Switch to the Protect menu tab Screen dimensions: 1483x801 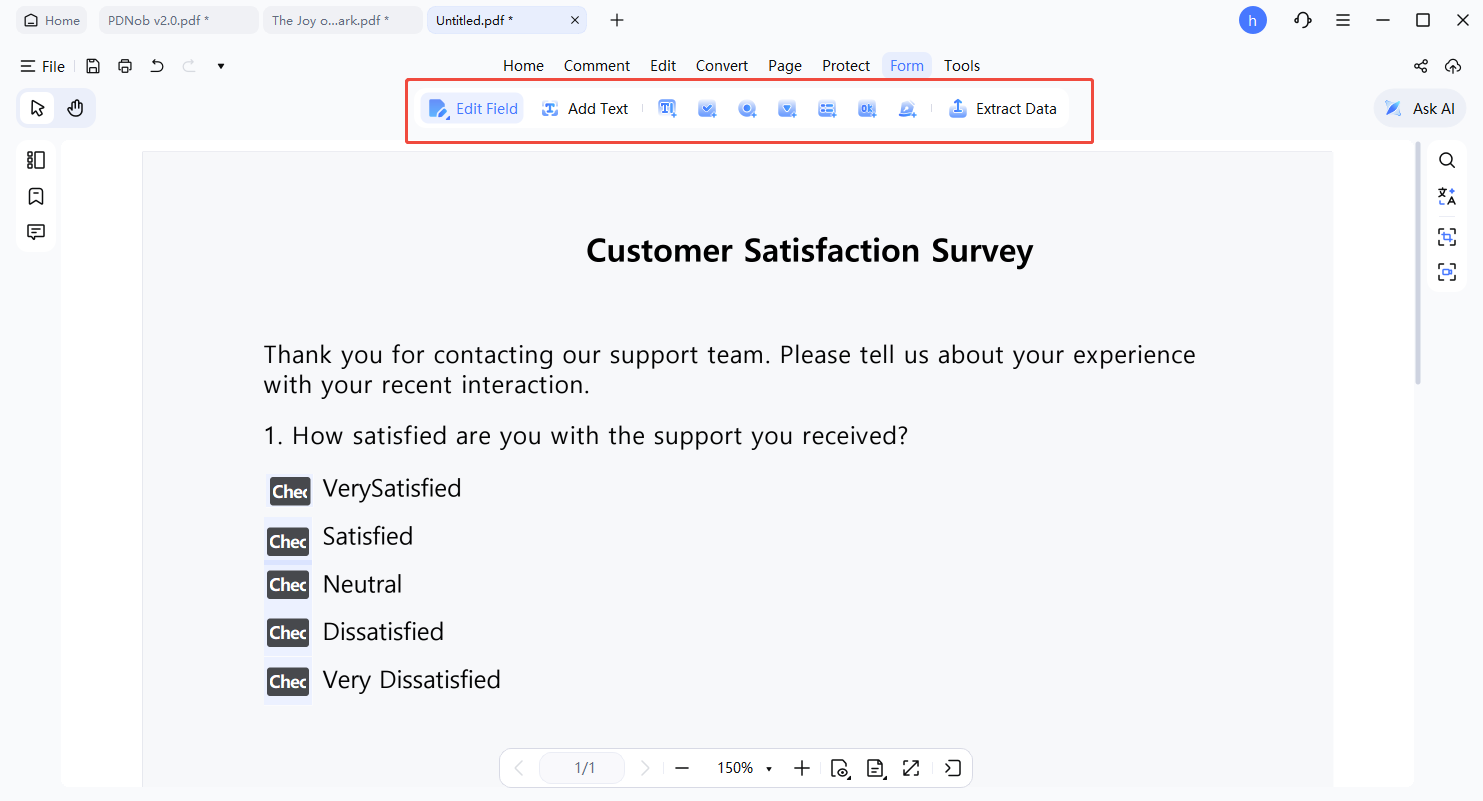pos(845,66)
